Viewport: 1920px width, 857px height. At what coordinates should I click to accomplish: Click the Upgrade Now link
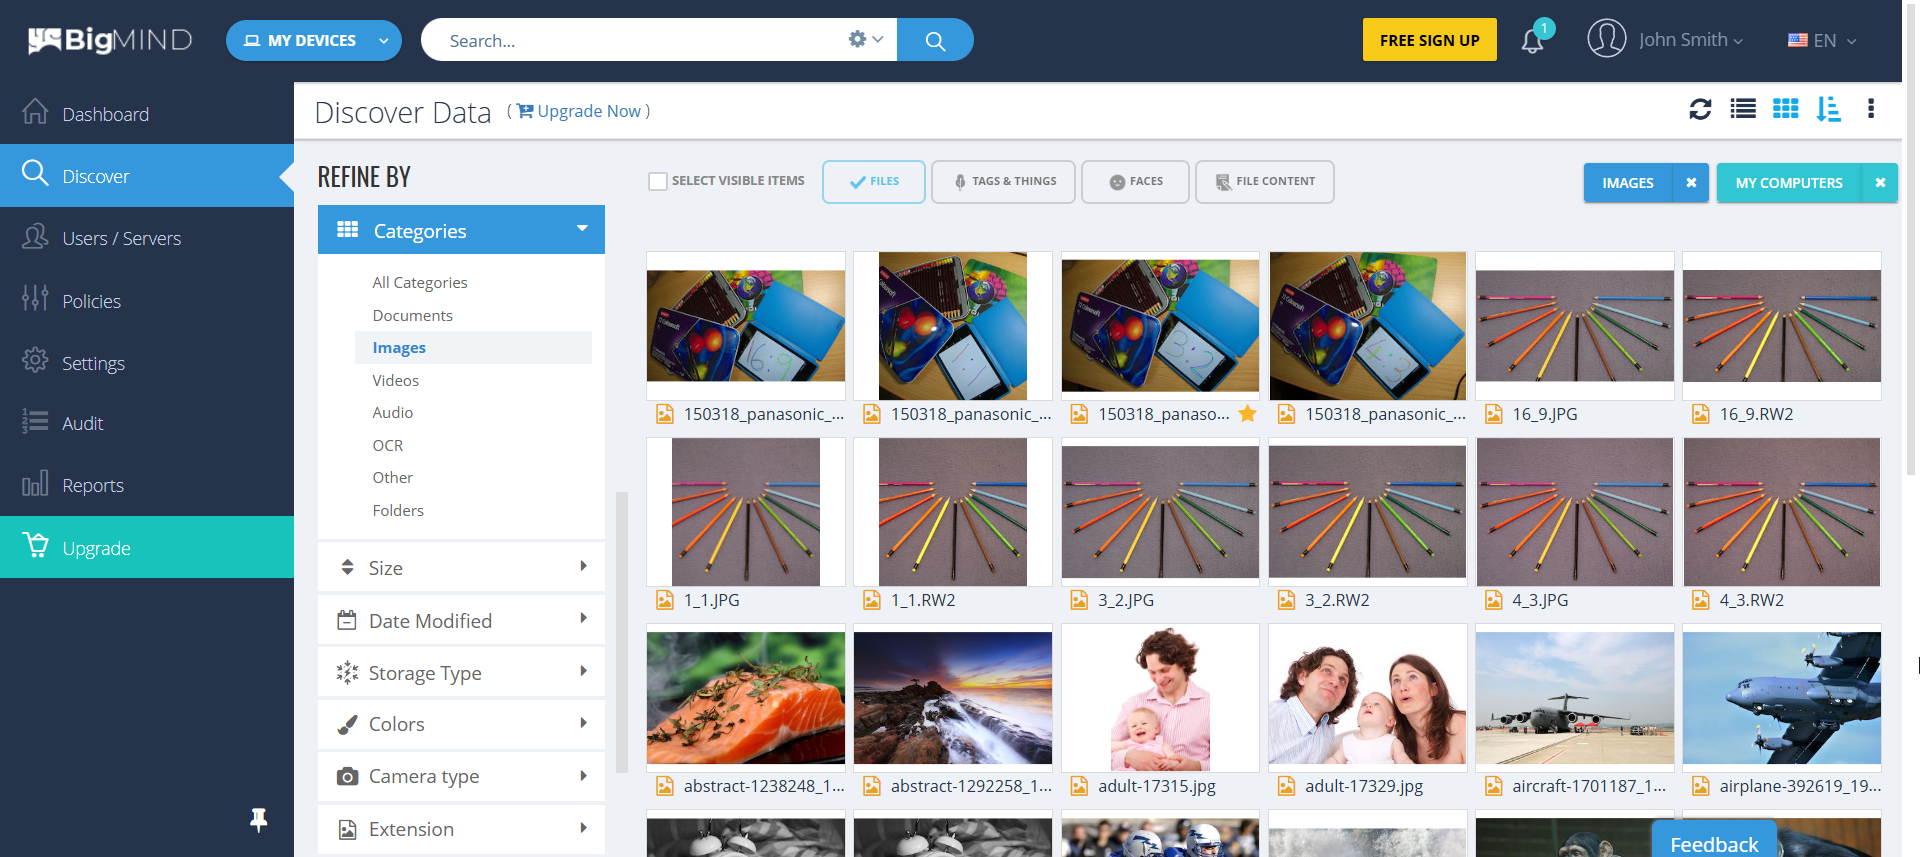pyautogui.click(x=579, y=111)
